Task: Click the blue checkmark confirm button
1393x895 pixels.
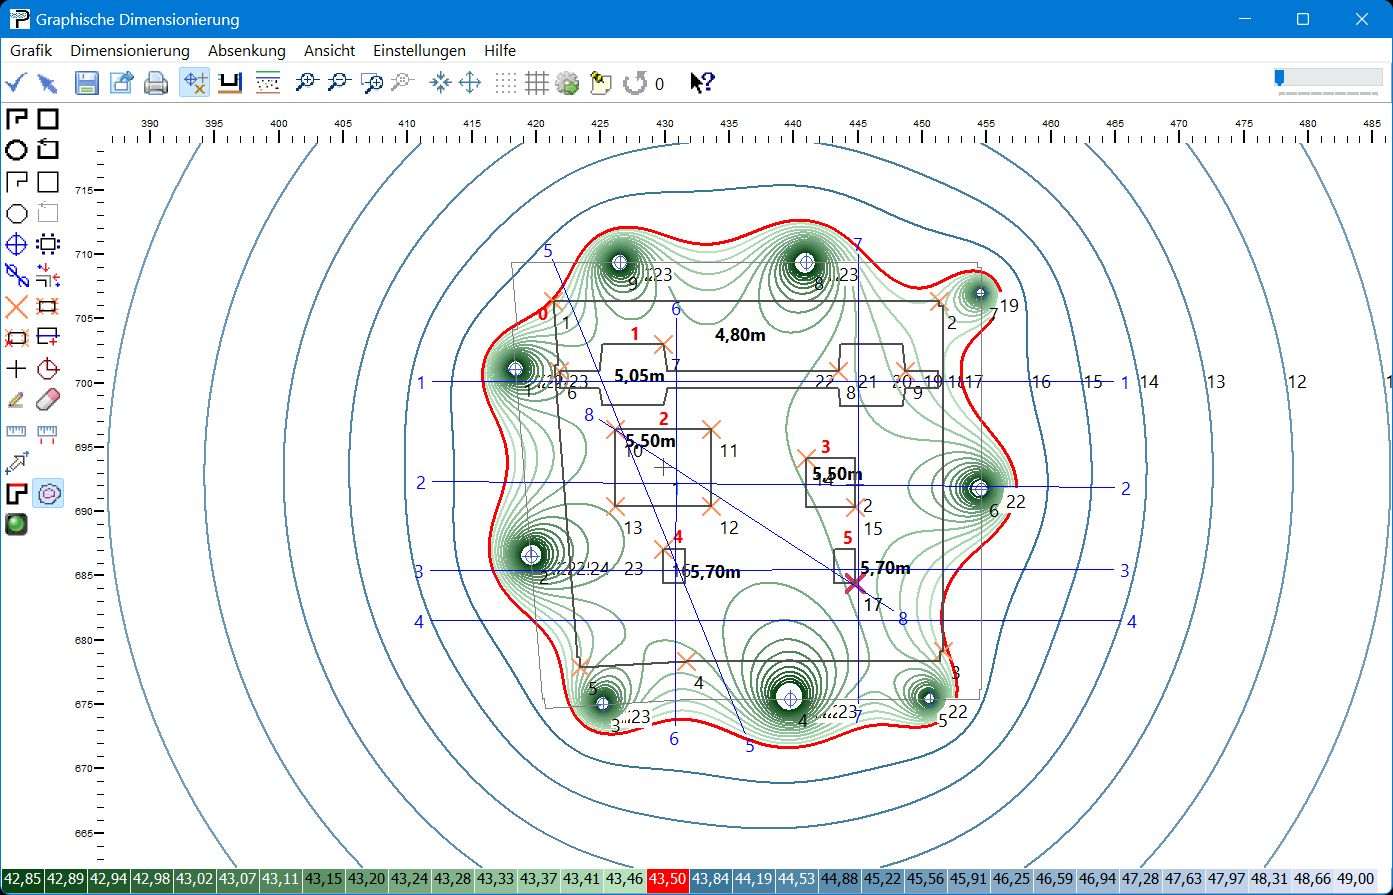Action: 15,83
